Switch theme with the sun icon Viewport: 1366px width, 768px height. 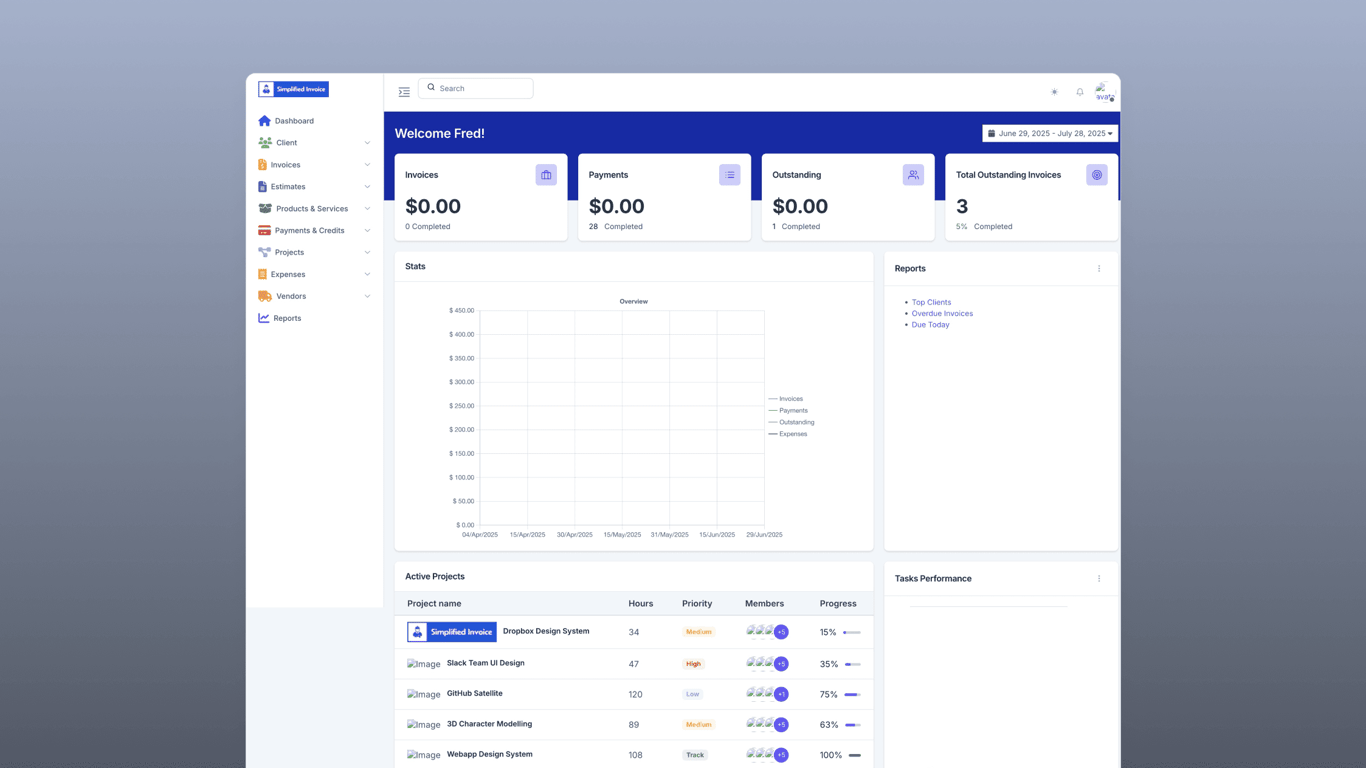coord(1054,92)
